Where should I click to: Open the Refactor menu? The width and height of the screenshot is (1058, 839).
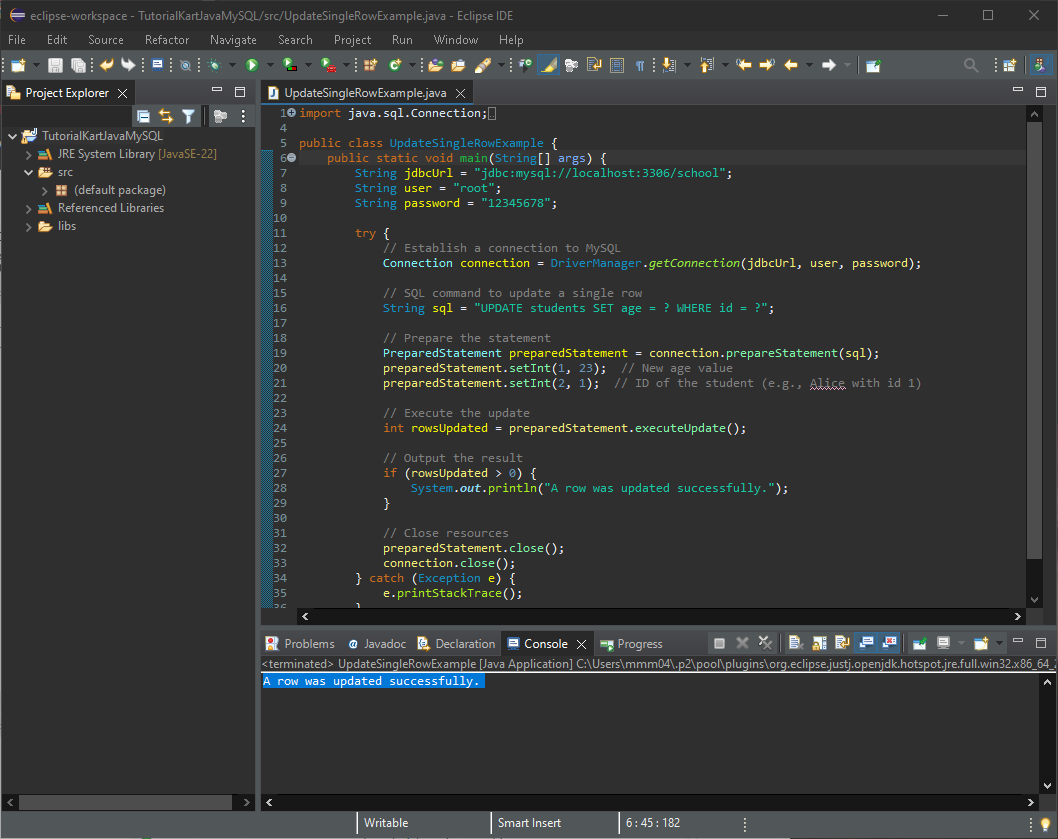(166, 40)
